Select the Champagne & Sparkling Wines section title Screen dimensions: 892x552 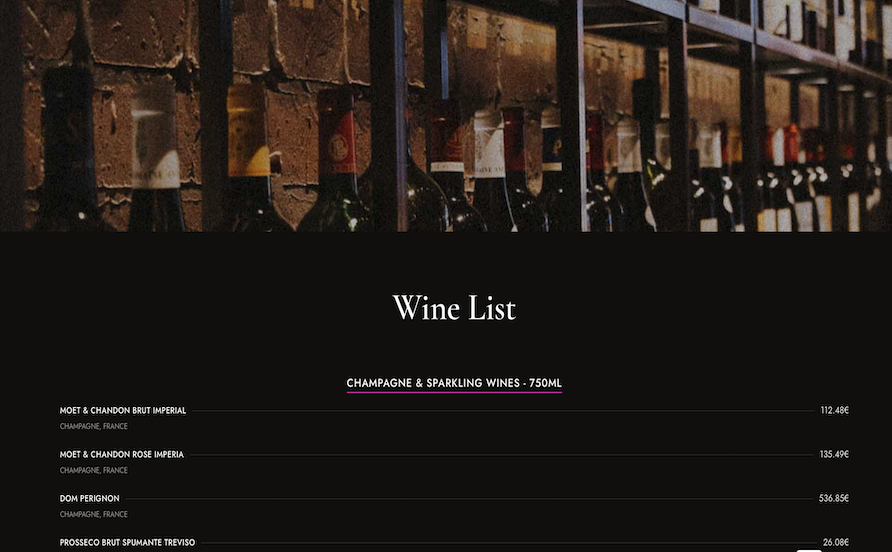pos(454,383)
